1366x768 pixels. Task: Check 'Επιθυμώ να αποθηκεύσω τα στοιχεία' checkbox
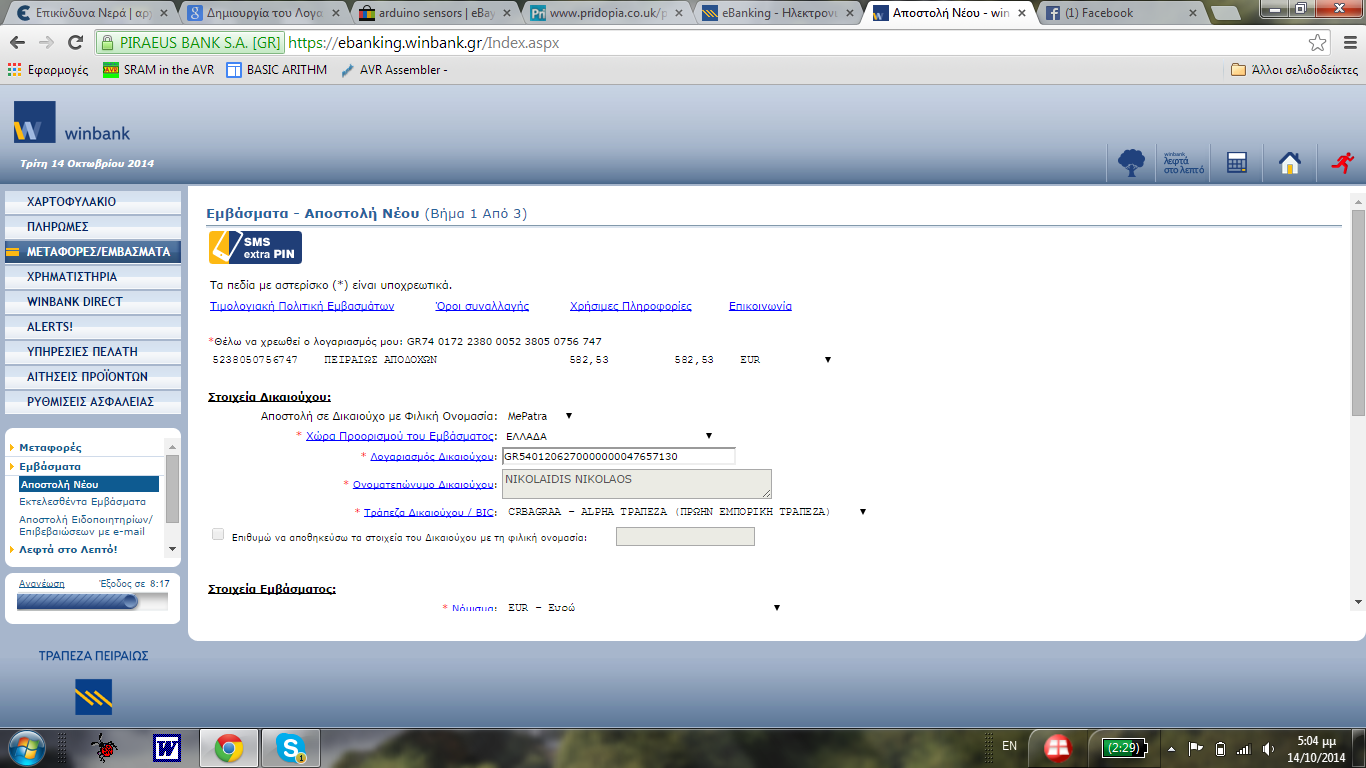(218, 535)
